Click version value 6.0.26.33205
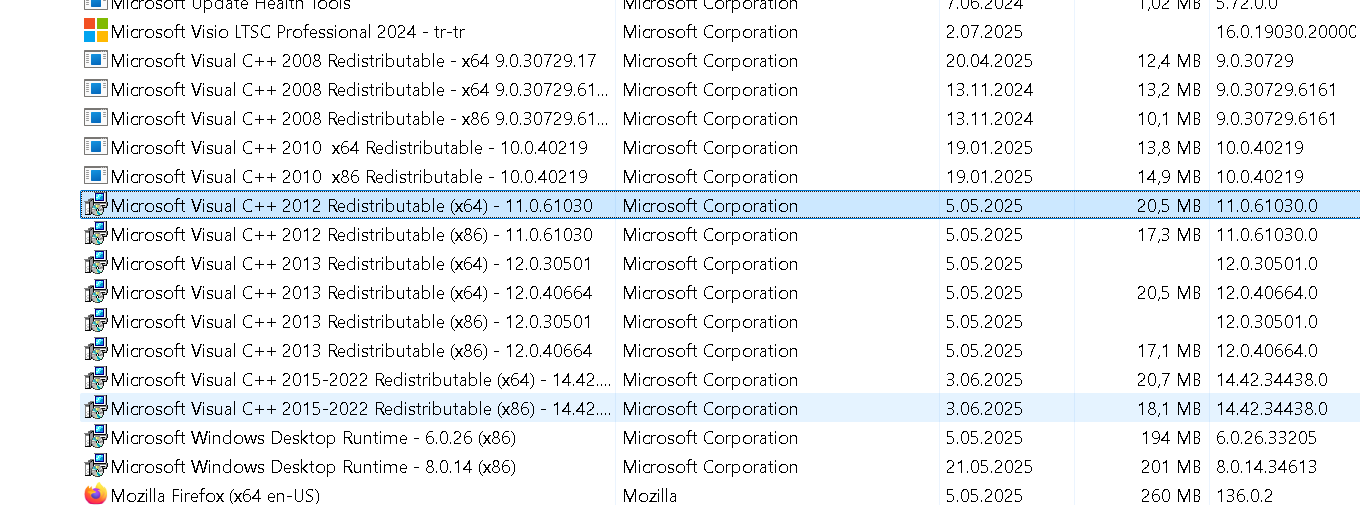Image resolution: width=1360 pixels, height=505 pixels. 1266,438
